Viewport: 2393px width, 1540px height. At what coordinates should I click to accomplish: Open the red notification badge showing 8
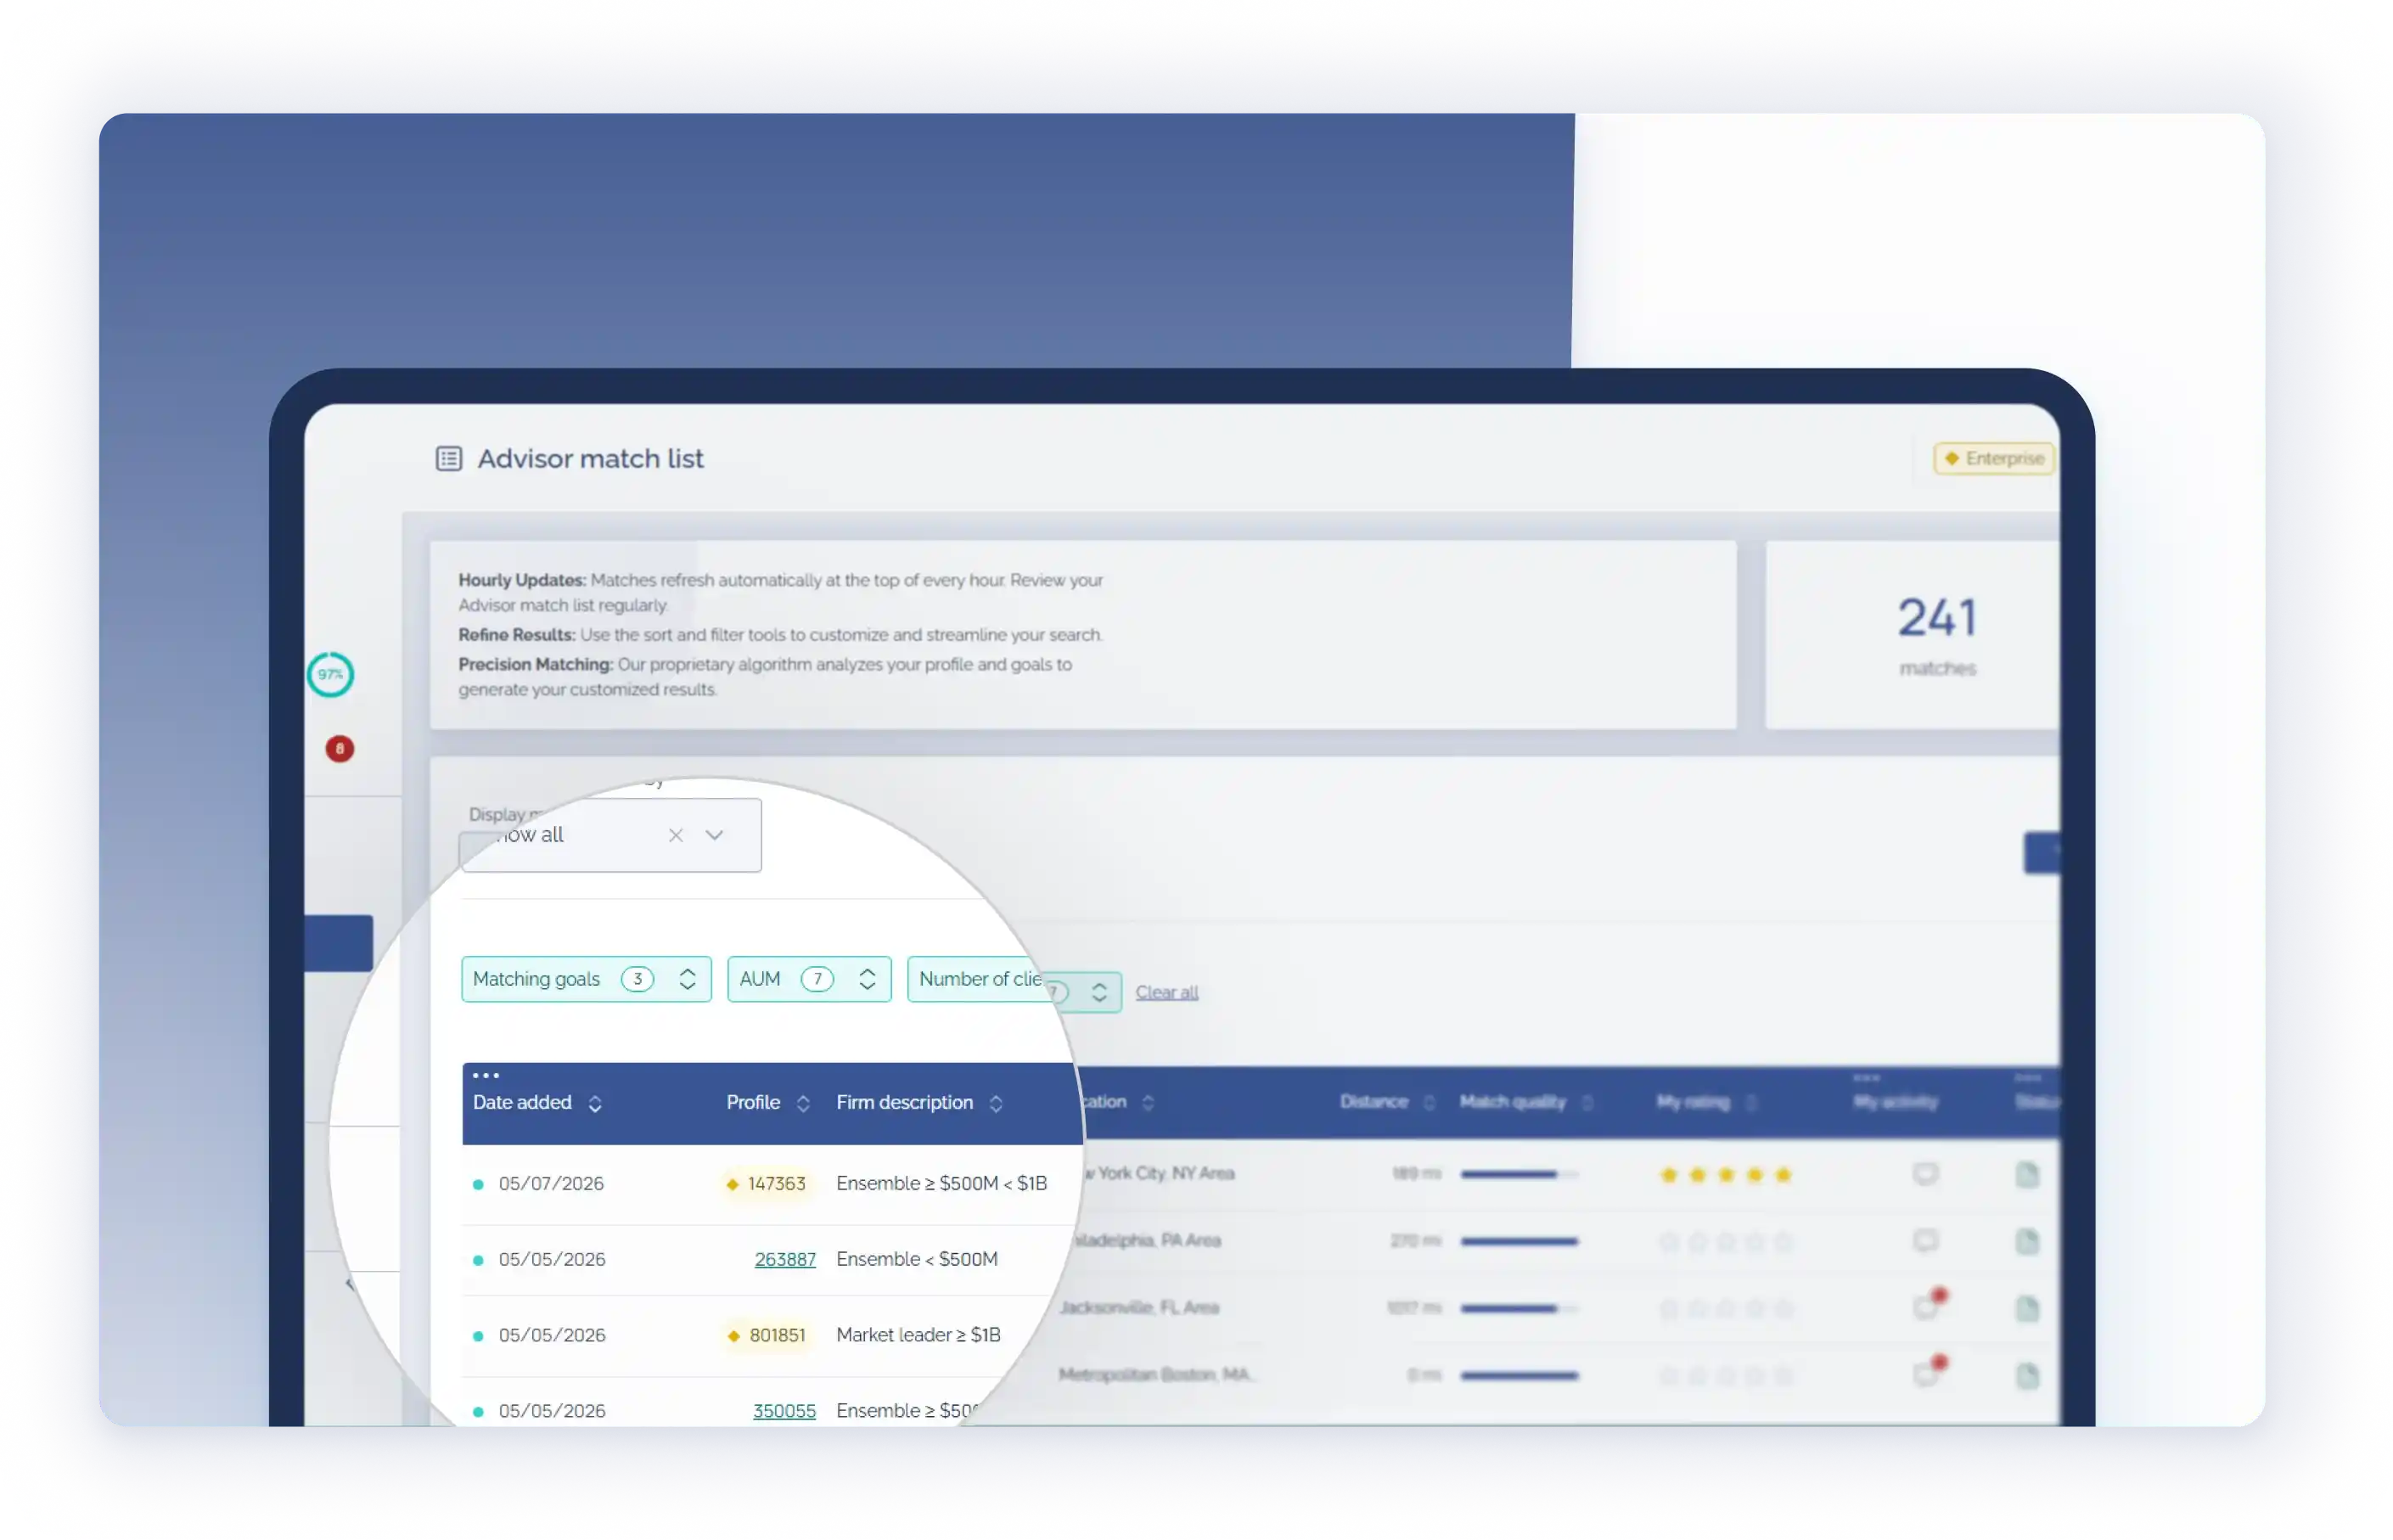340,749
